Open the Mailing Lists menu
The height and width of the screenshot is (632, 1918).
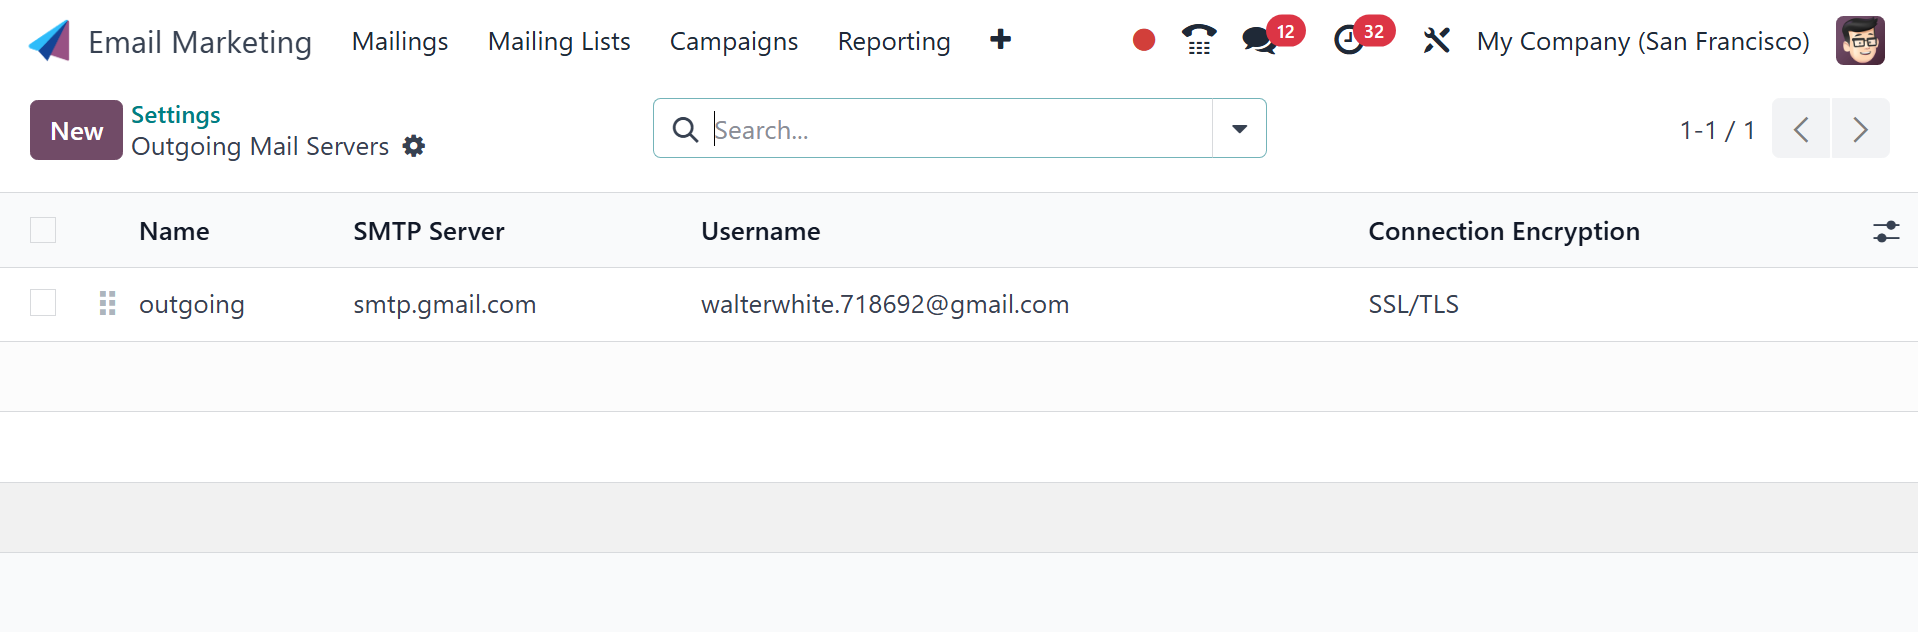(559, 41)
